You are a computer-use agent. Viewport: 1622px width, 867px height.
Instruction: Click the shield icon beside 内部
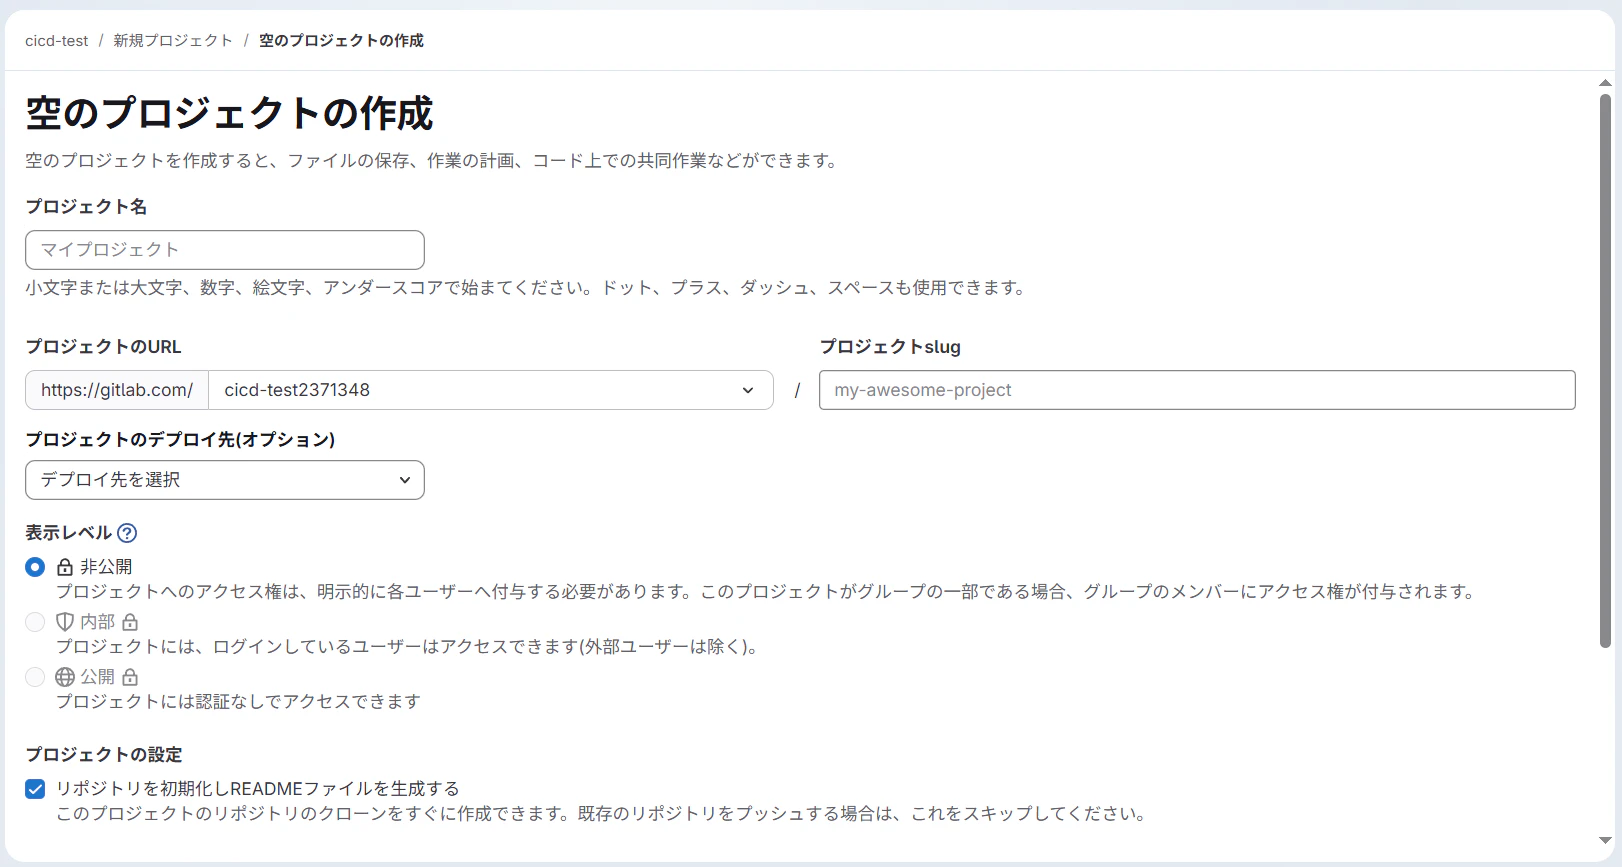(x=65, y=622)
